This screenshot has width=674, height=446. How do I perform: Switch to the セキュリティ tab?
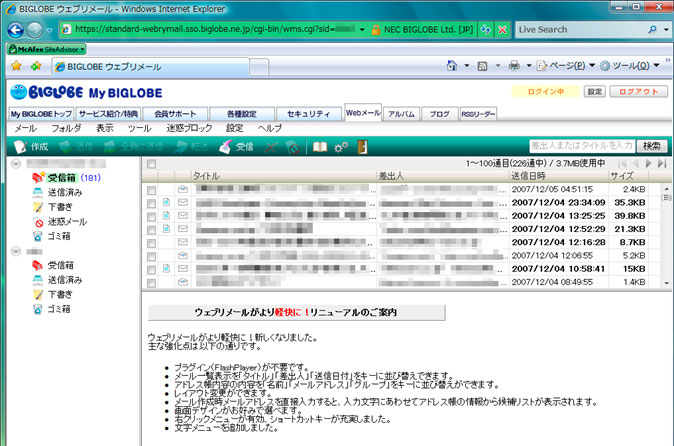pos(308,114)
